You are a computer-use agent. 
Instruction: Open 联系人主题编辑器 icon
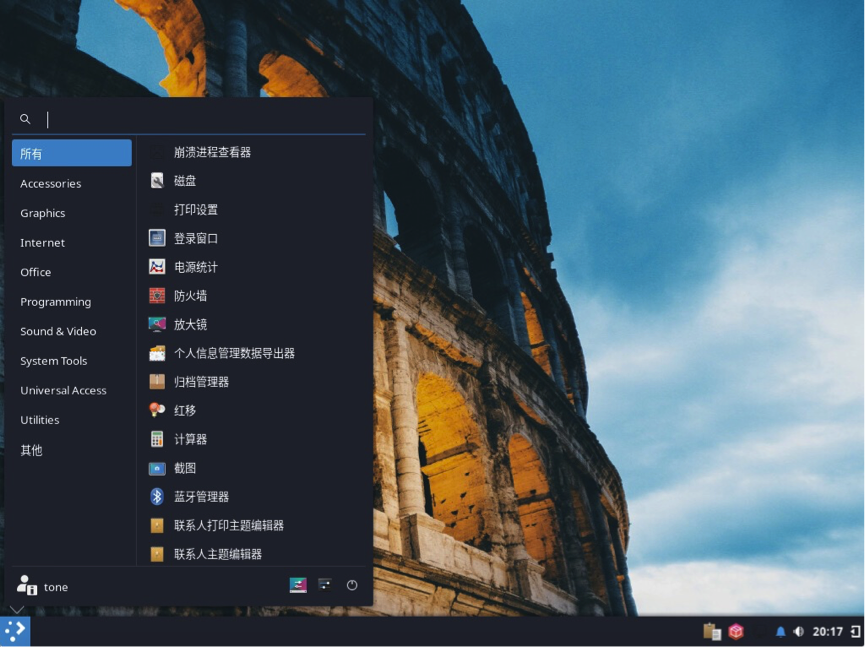tap(157, 554)
